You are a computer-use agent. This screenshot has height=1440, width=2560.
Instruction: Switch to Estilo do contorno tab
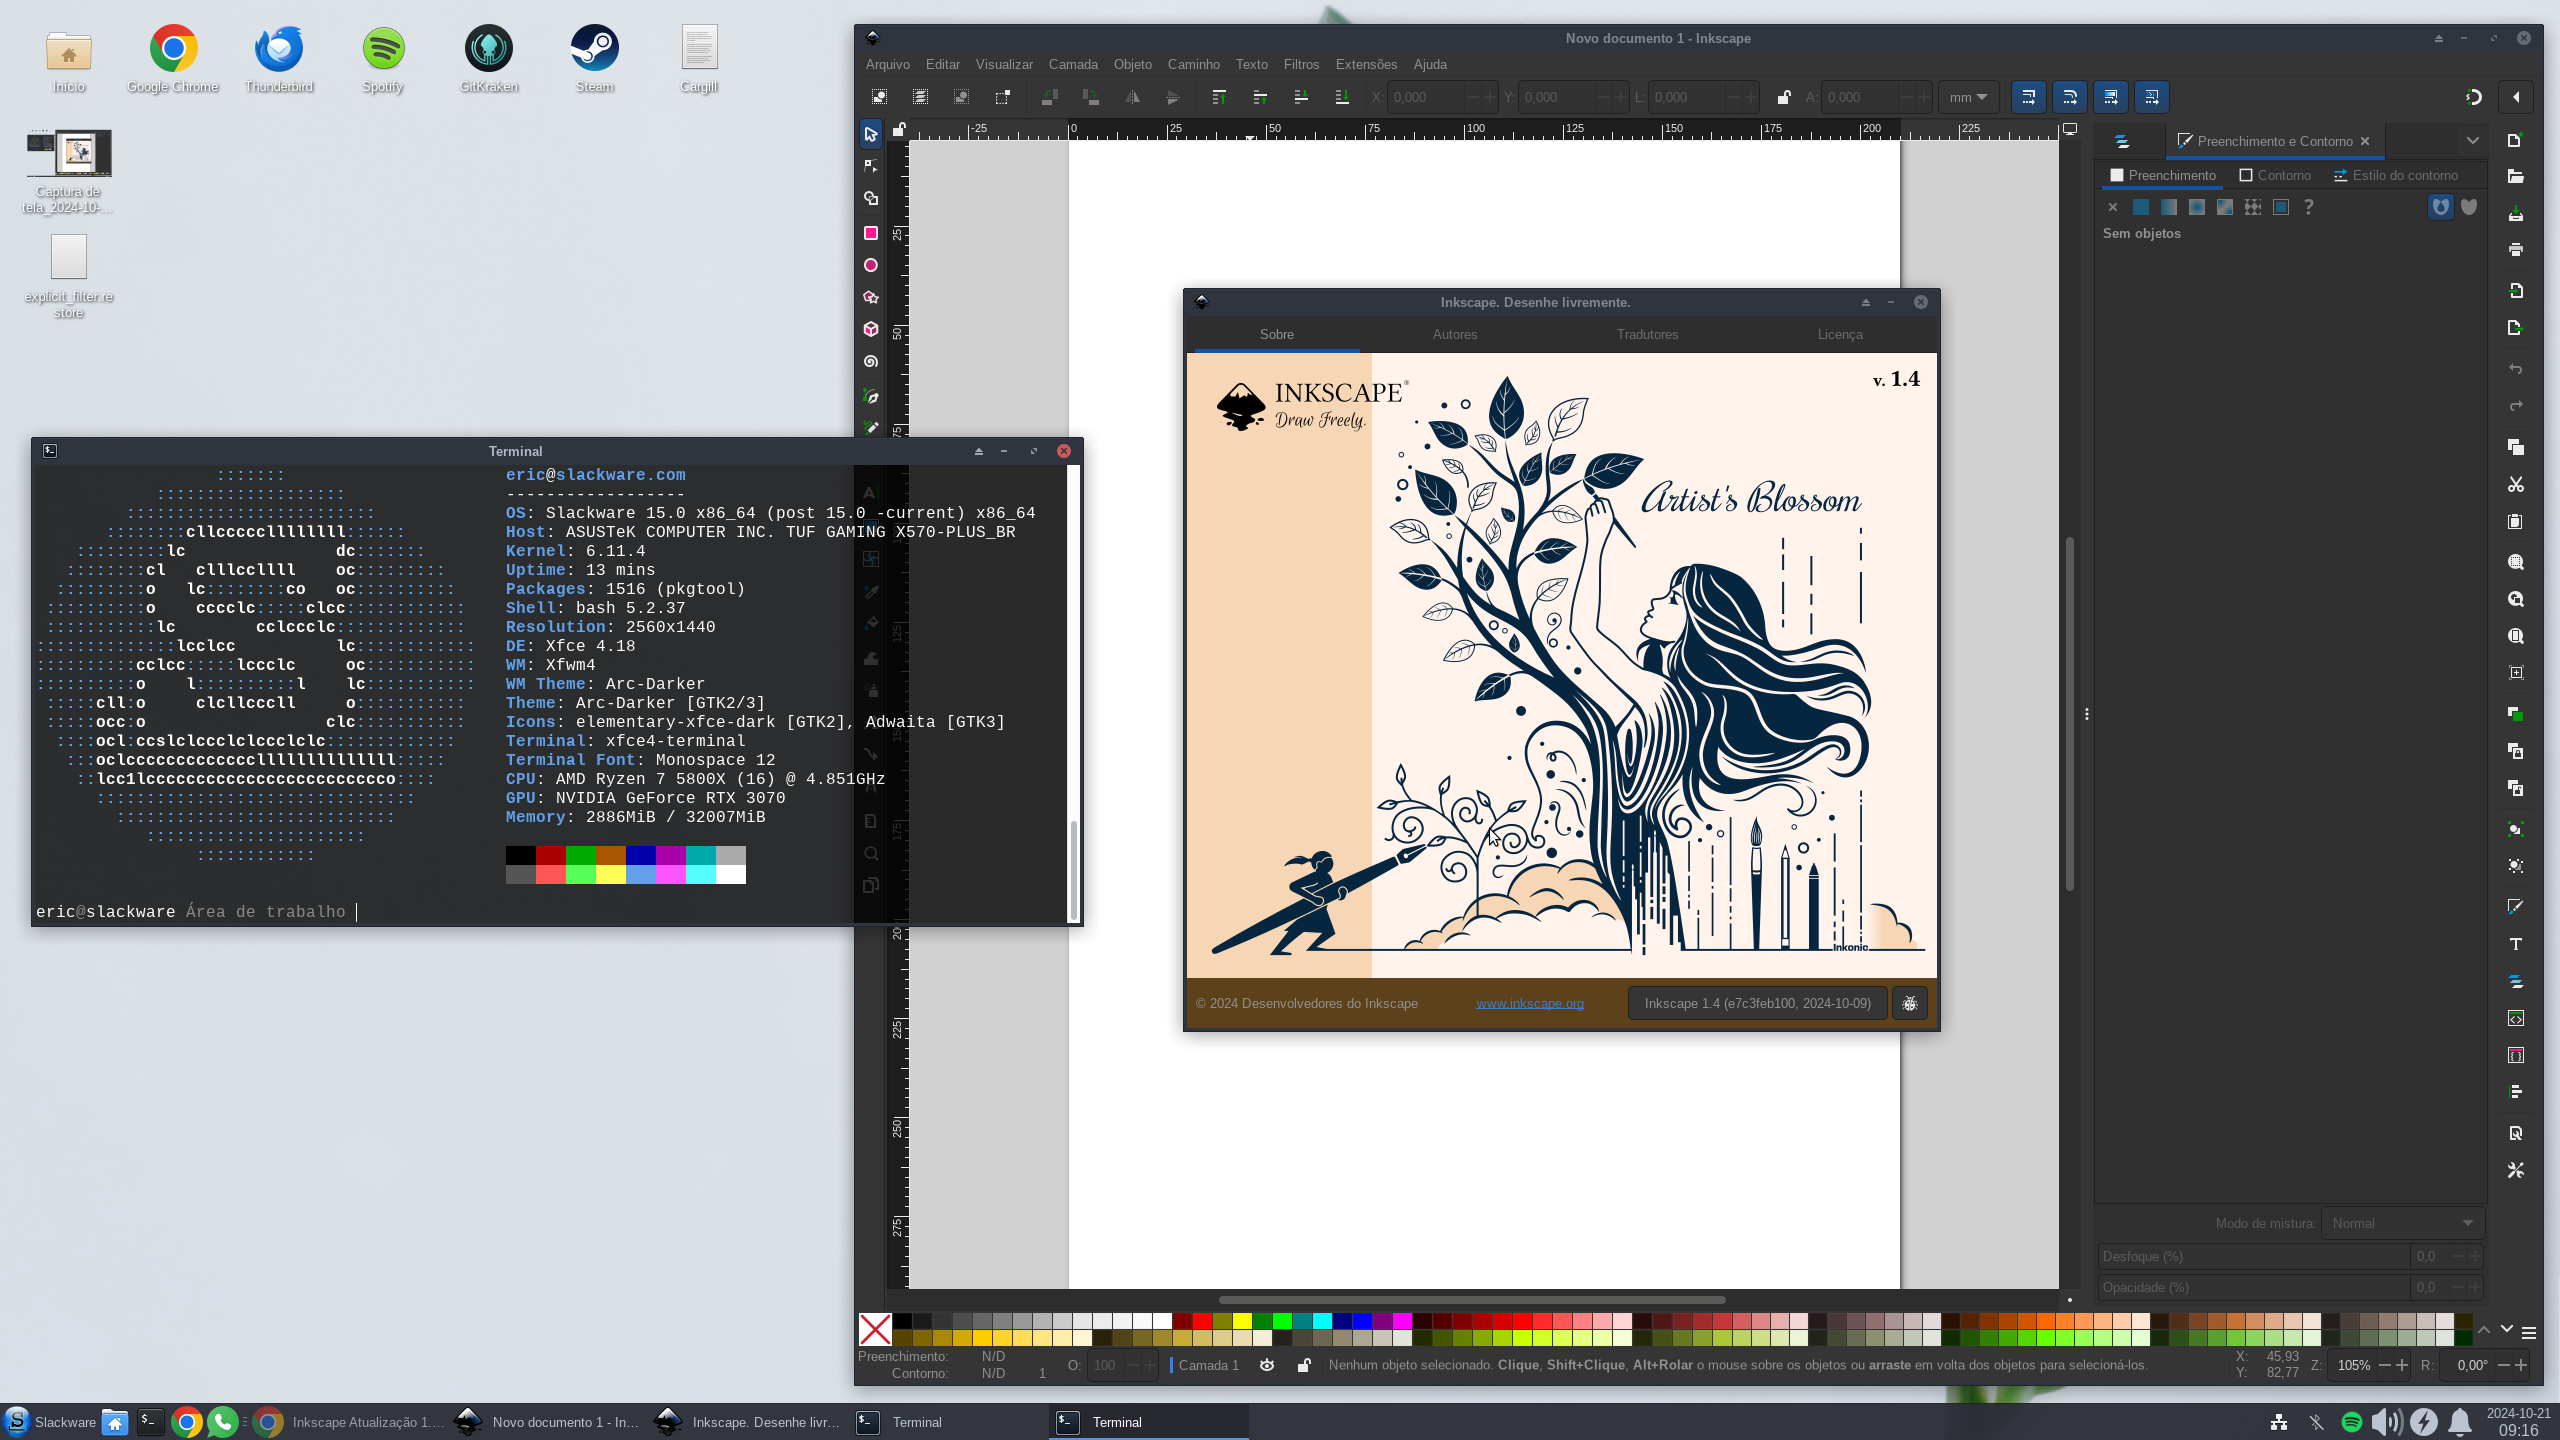2396,175
